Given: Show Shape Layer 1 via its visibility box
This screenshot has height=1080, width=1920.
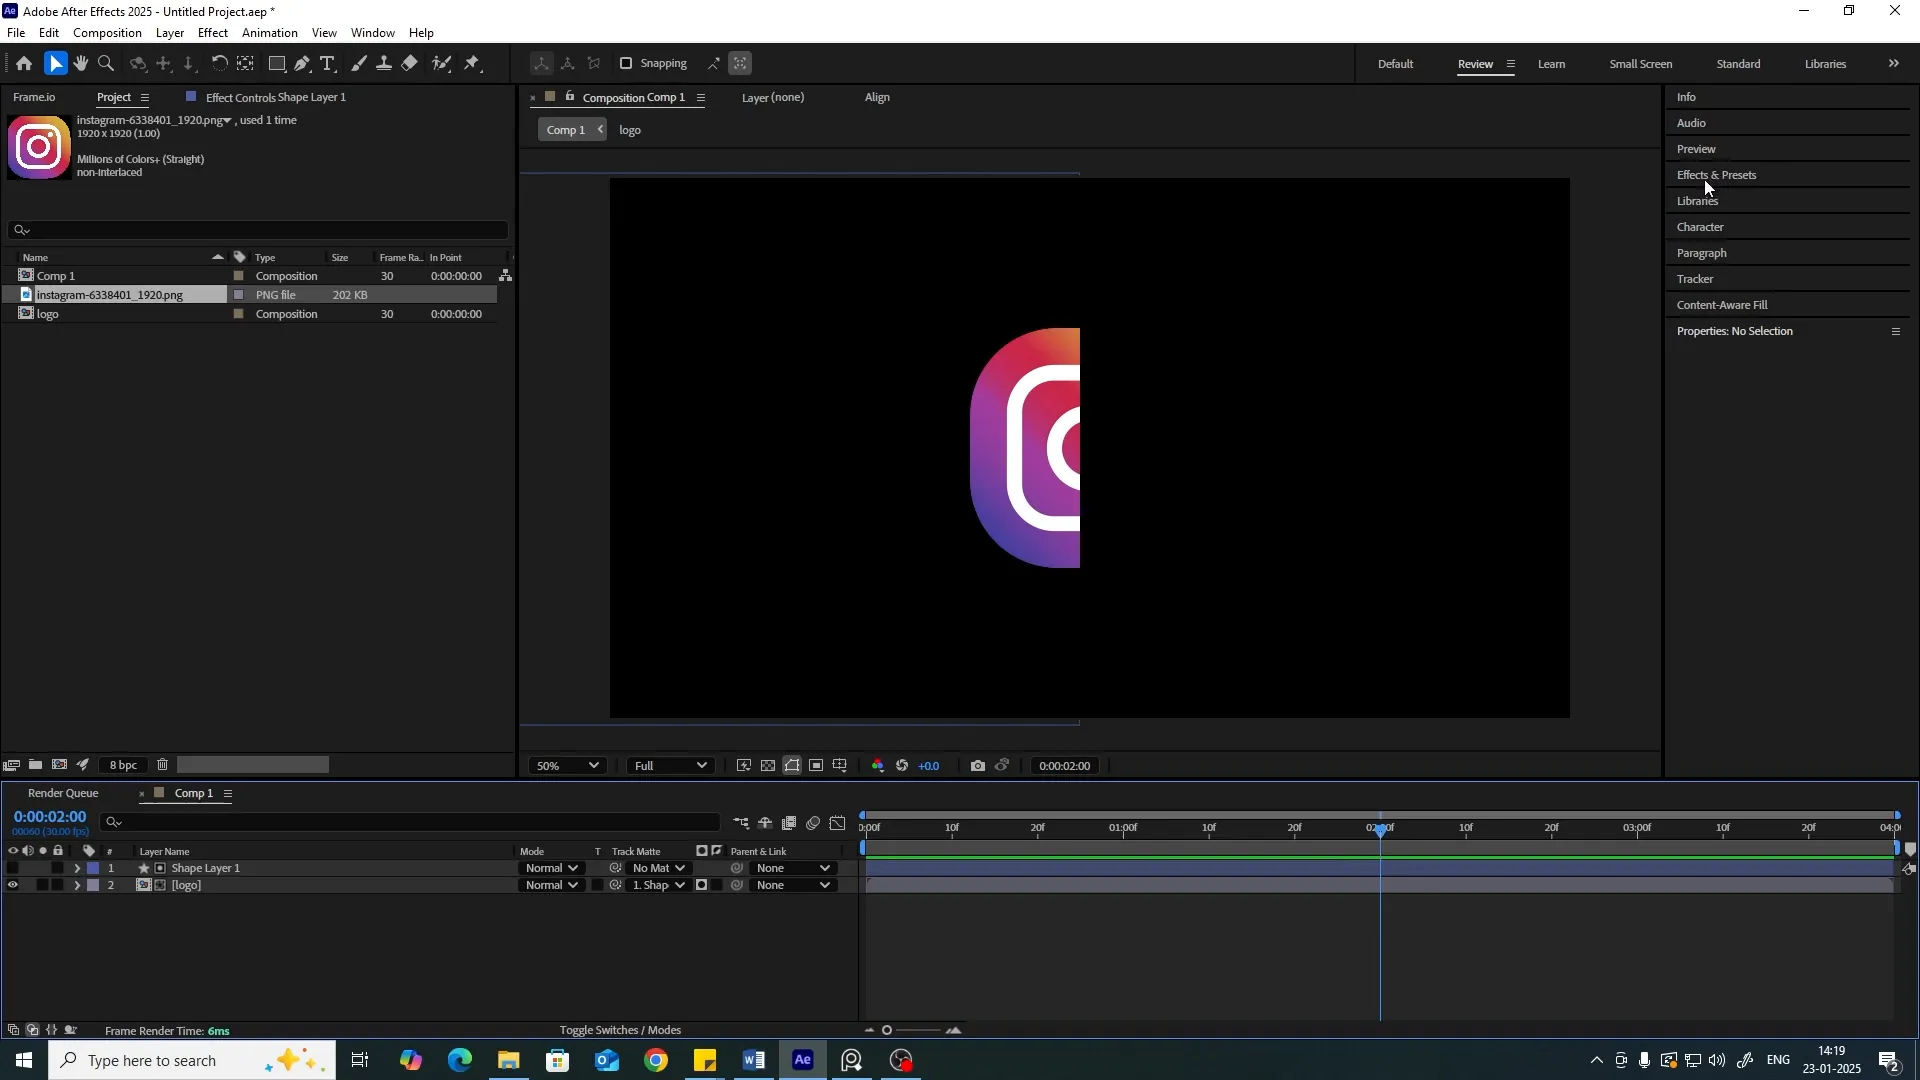Looking at the screenshot, I should point(12,868).
